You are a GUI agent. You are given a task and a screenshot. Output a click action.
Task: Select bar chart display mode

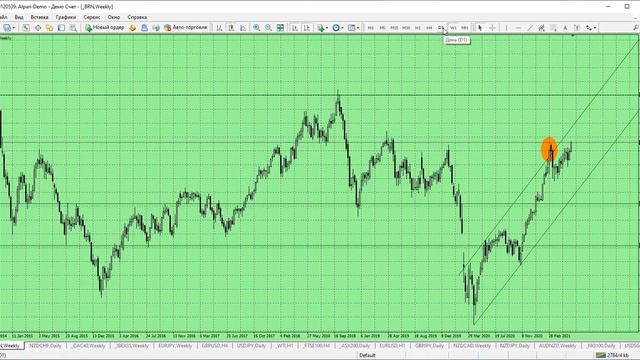pyautogui.click(x=219, y=28)
